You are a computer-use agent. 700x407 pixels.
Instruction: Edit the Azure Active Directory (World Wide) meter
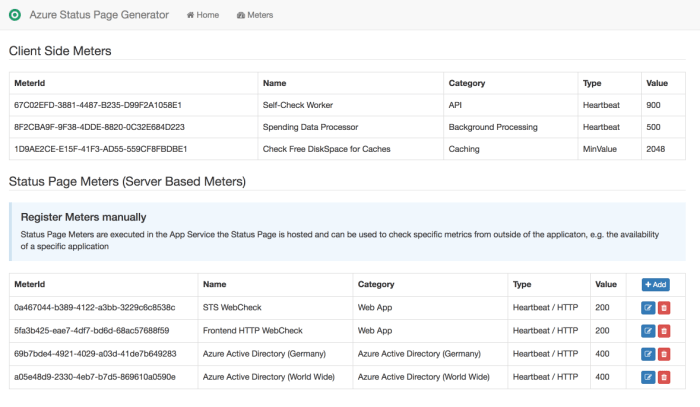tap(648, 377)
